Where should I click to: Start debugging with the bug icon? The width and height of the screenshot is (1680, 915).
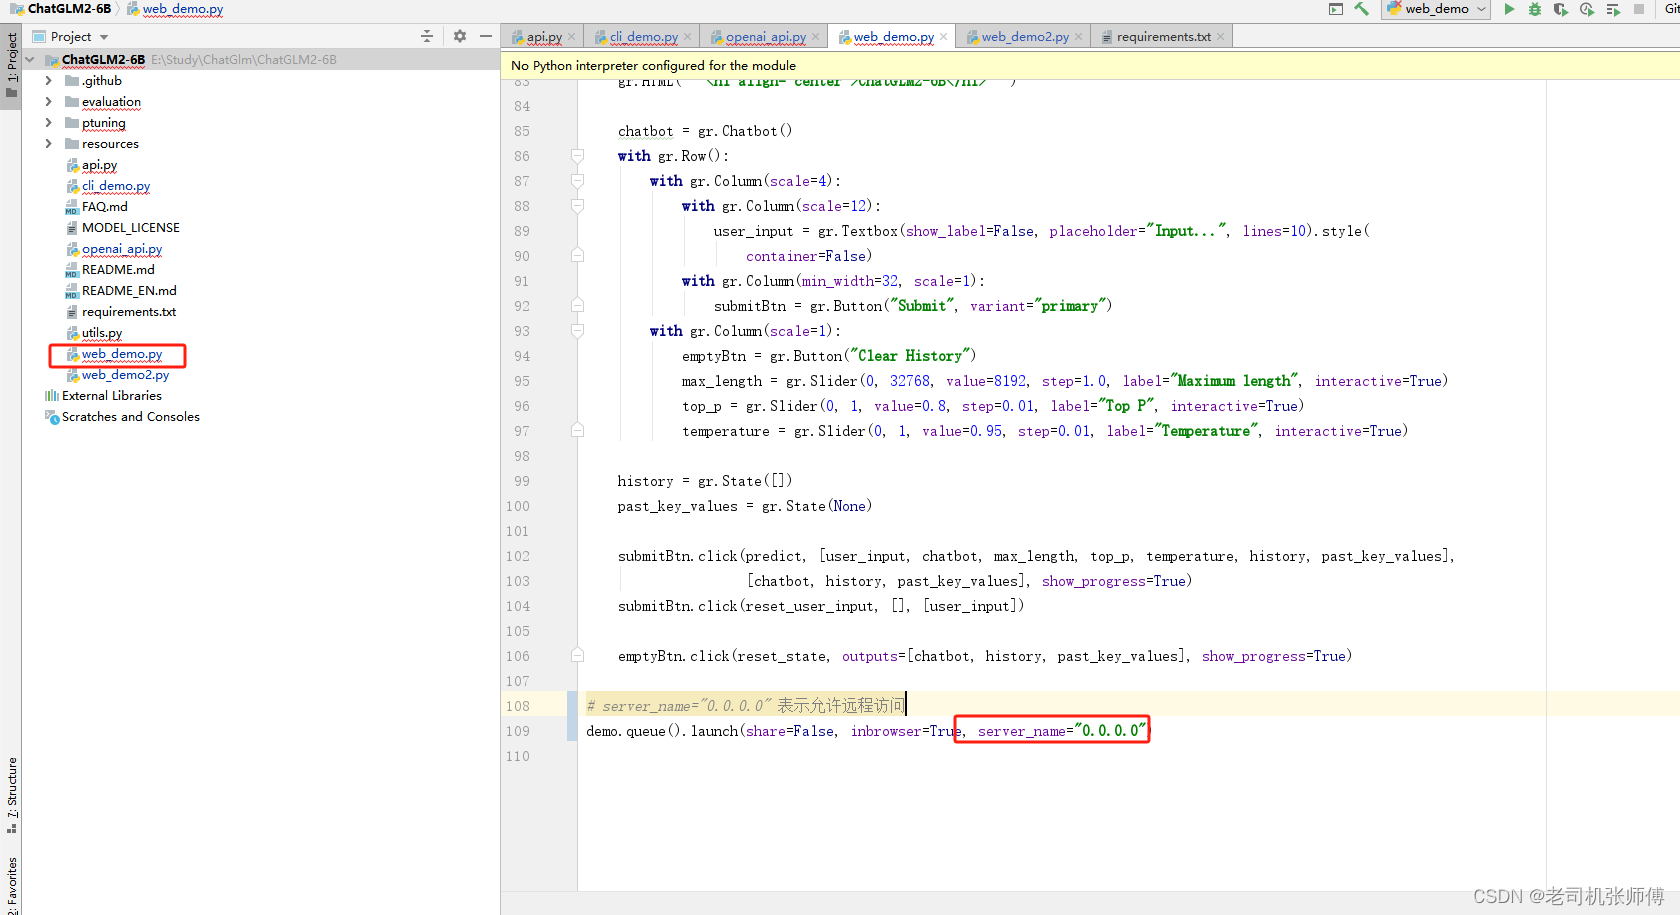point(1535,9)
